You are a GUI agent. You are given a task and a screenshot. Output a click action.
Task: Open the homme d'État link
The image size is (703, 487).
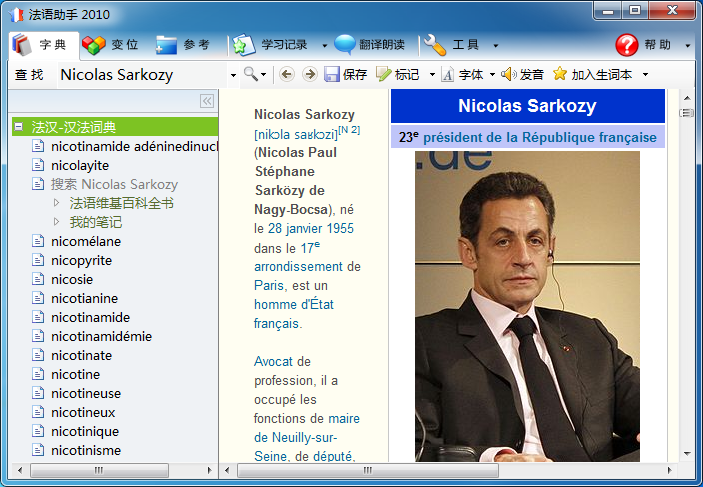pyautogui.click(x=294, y=304)
